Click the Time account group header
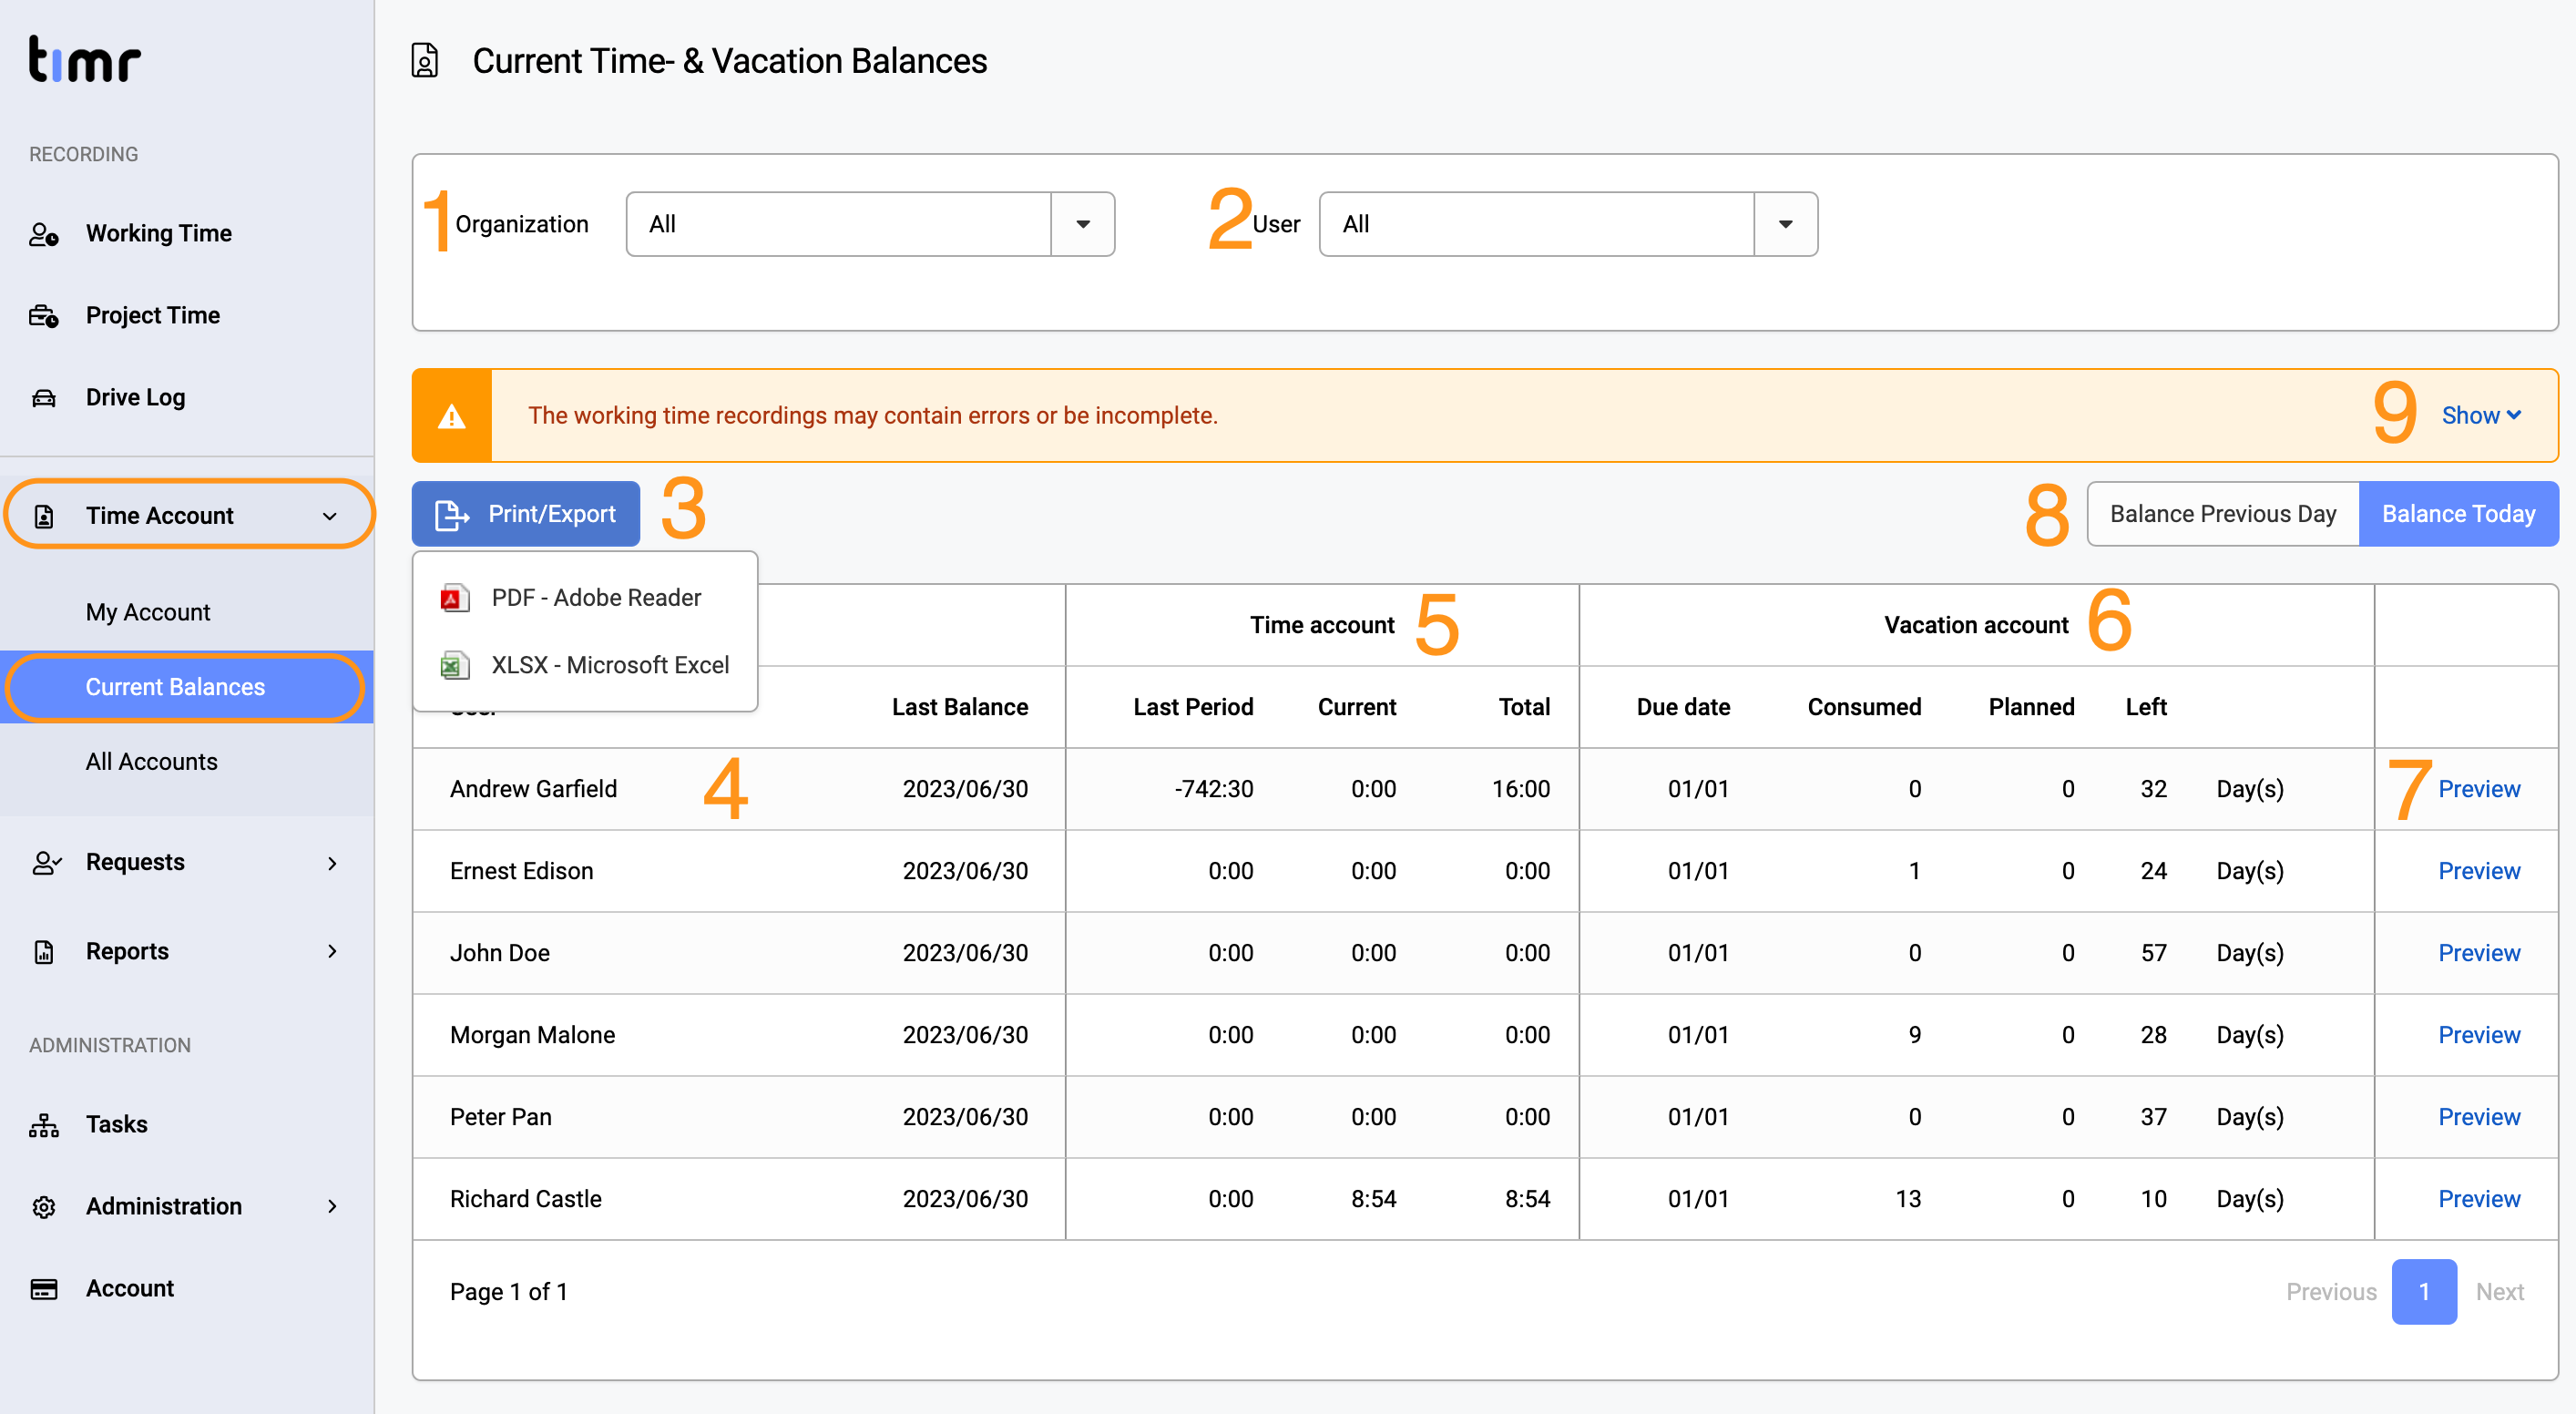This screenshot has height=1414, width=2576. (1322, 626)
